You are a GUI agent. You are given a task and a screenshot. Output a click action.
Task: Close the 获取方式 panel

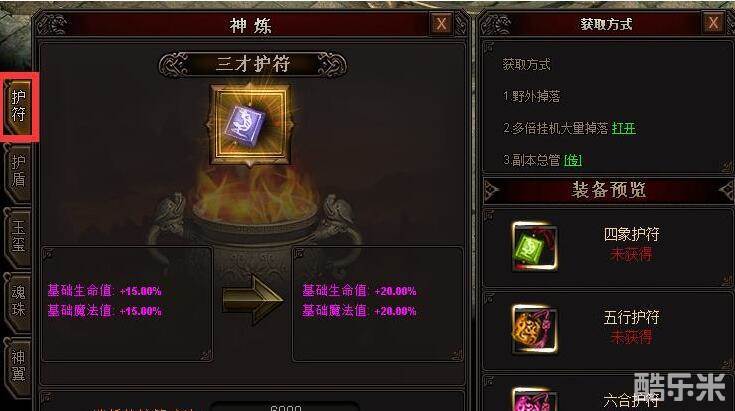tap(713, 22)
